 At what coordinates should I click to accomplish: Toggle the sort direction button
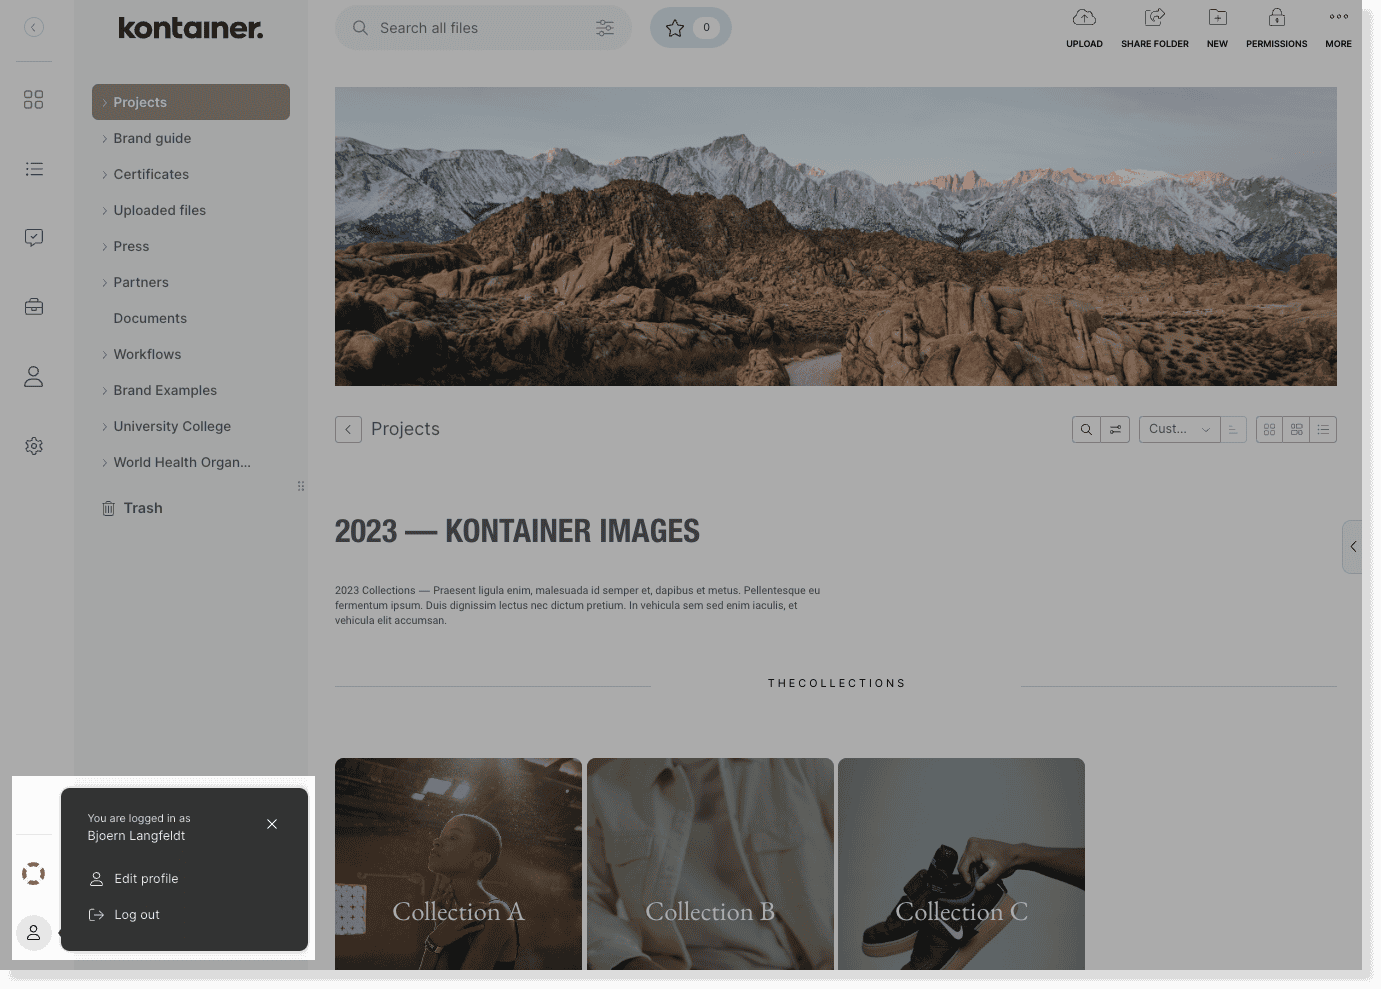click(x=1233, y=430)
